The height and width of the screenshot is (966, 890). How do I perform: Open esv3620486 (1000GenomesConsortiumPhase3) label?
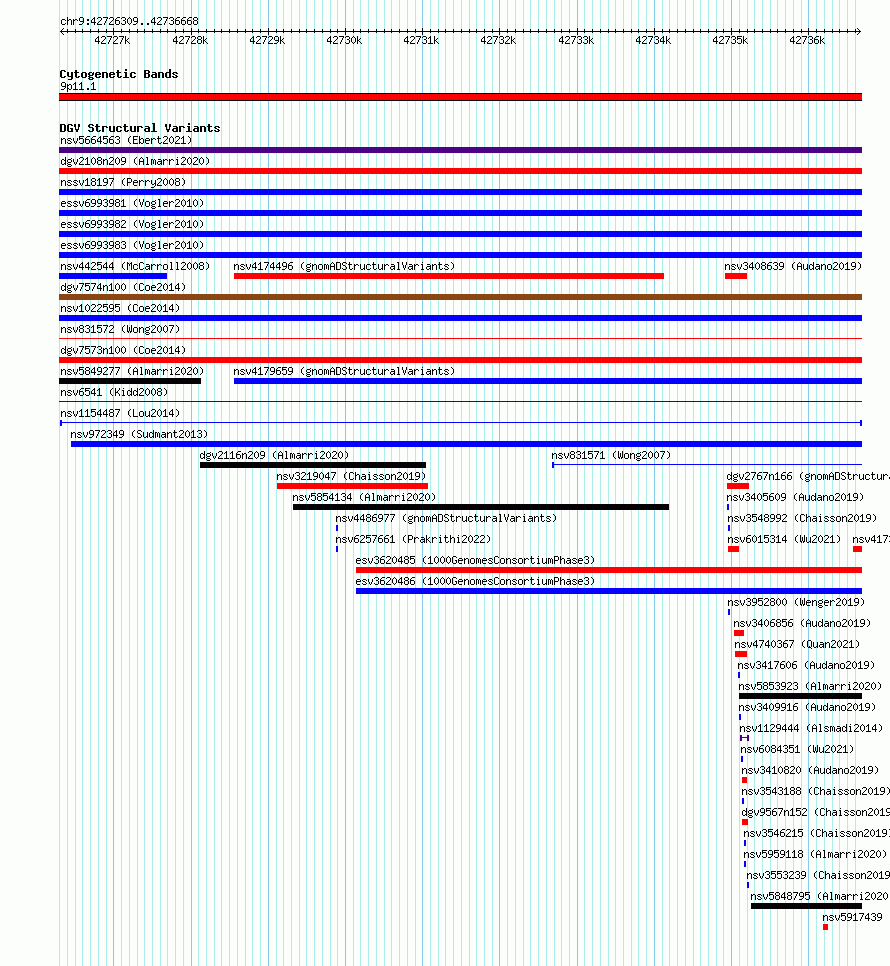click(x=475, y=581)
